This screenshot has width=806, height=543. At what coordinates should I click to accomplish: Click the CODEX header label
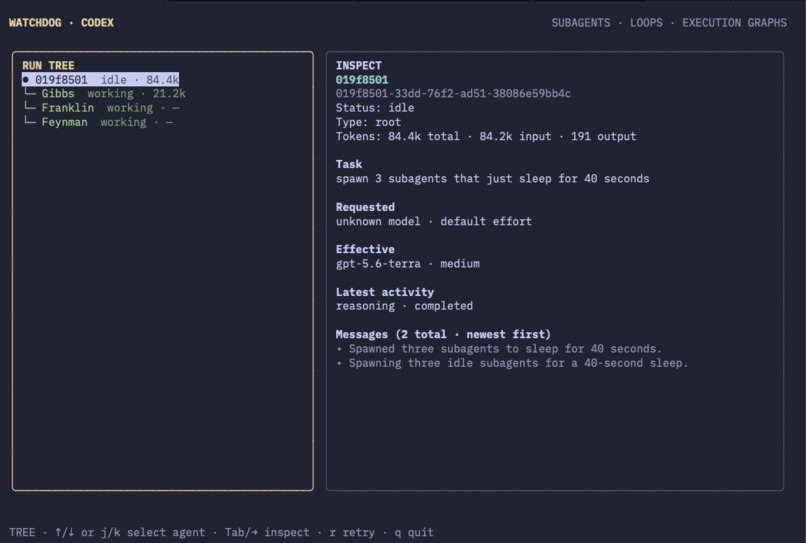point(97,23)
